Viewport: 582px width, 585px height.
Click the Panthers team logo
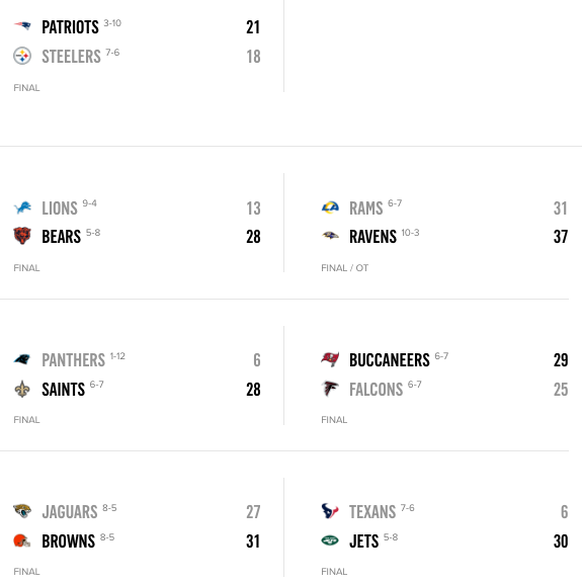coord(22,359)
